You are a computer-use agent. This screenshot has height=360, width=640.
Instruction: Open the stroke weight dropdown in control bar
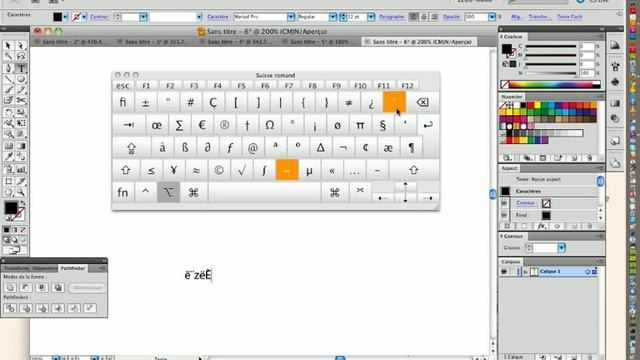[x=143, y=17]
